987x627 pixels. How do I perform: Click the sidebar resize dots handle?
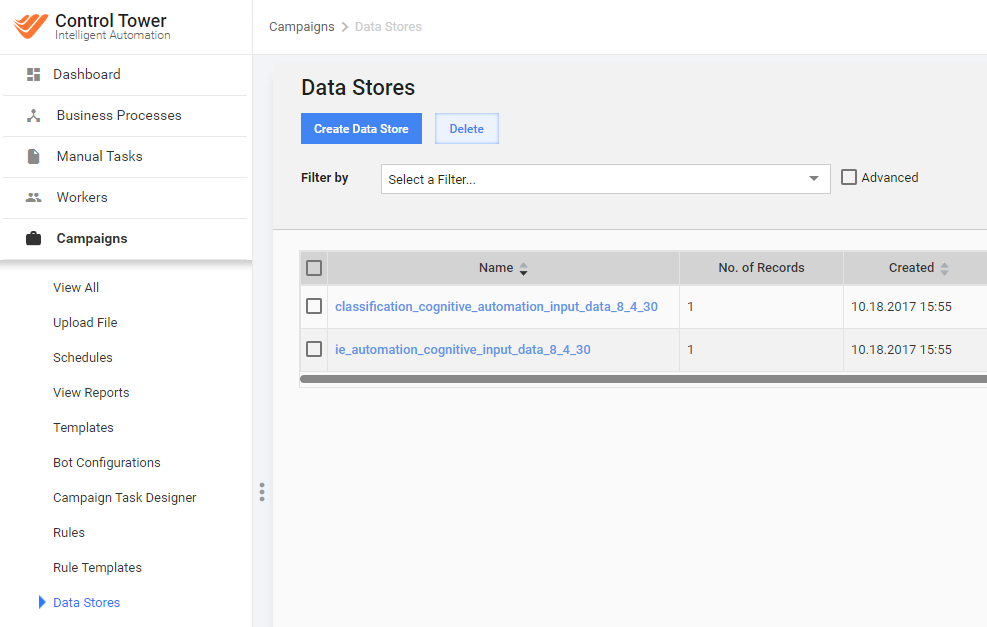tap(262, 492)
